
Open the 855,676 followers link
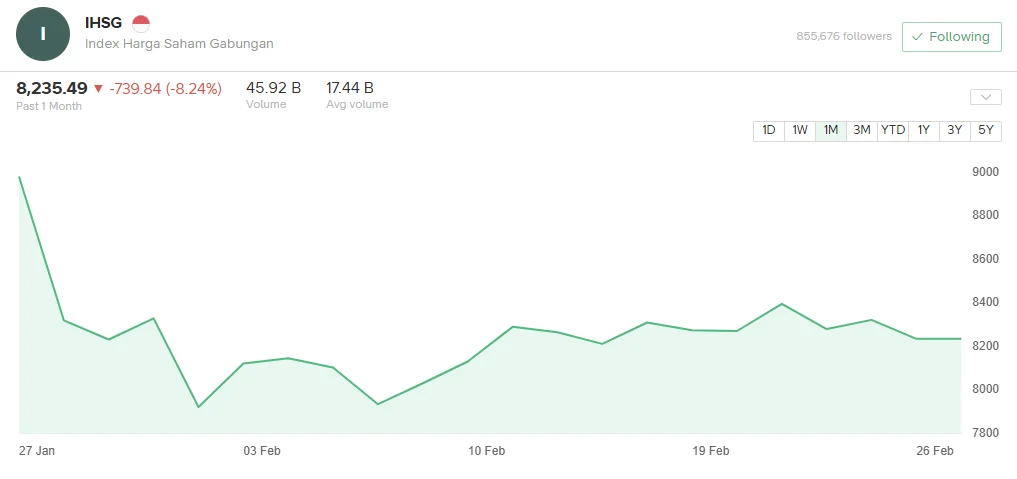pos(844,36)
